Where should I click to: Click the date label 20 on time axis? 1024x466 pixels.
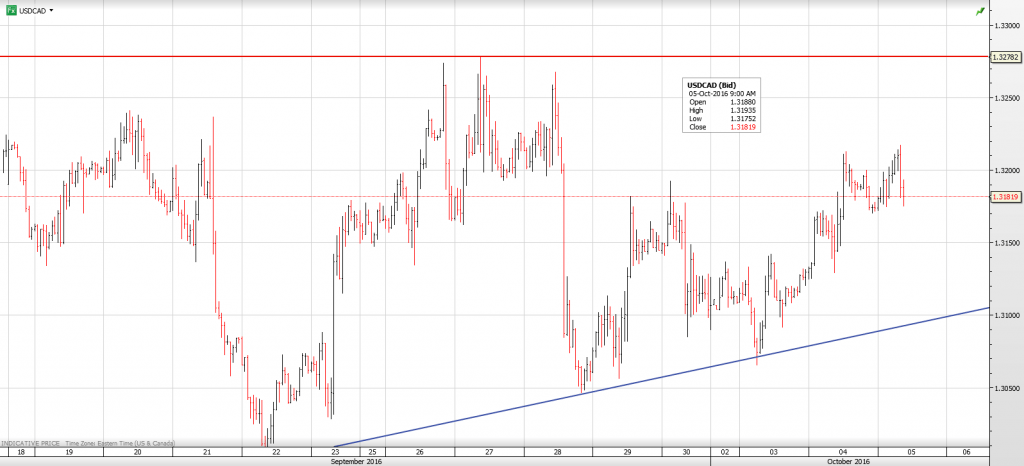[x=138, y=452]
